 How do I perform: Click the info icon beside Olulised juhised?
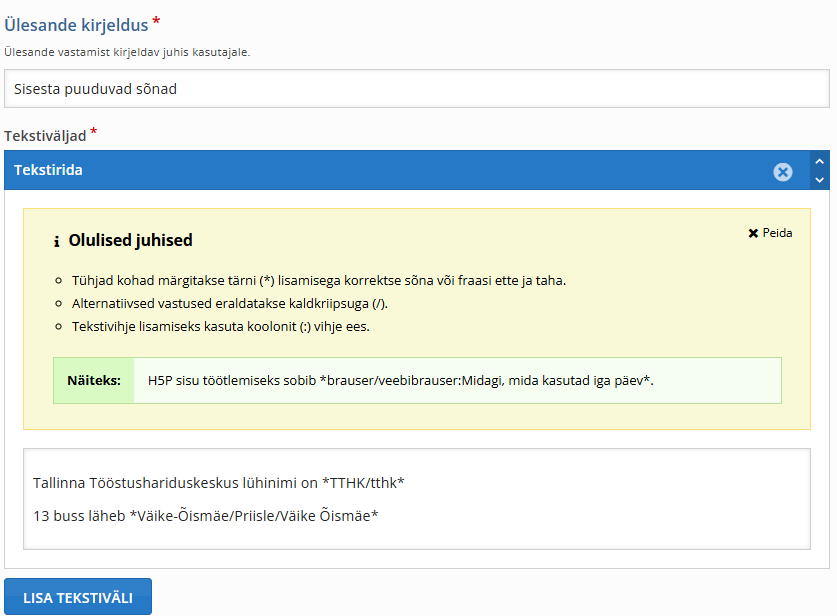point(57,241)
